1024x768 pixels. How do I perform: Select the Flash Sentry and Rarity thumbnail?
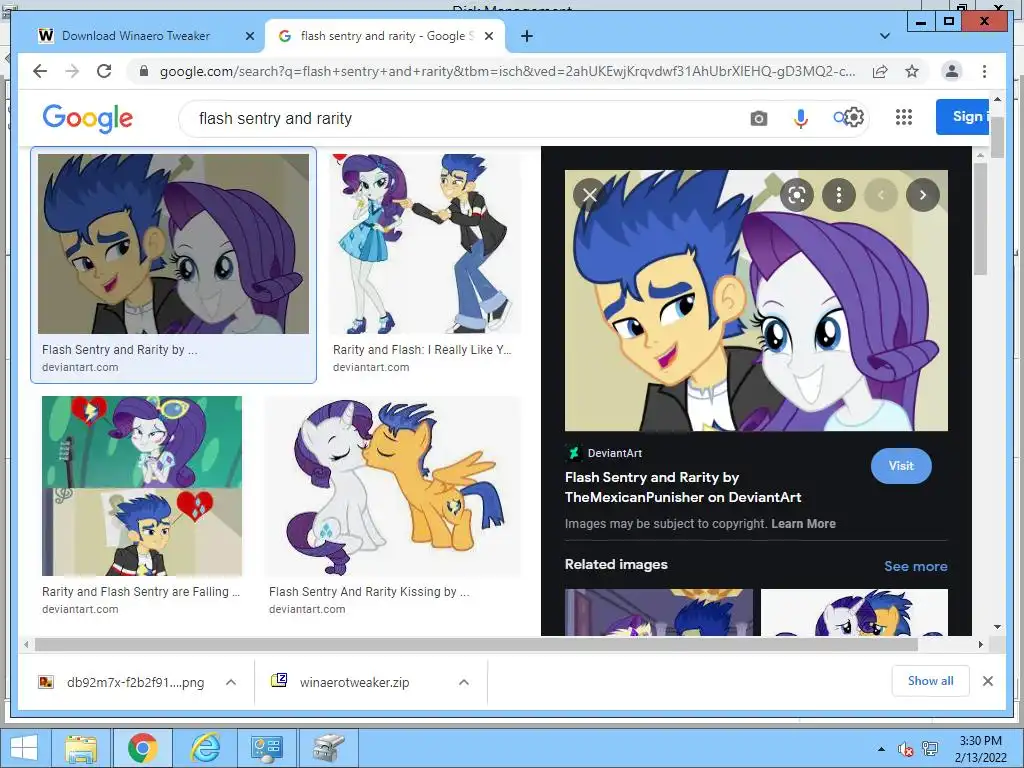(173, 244)
